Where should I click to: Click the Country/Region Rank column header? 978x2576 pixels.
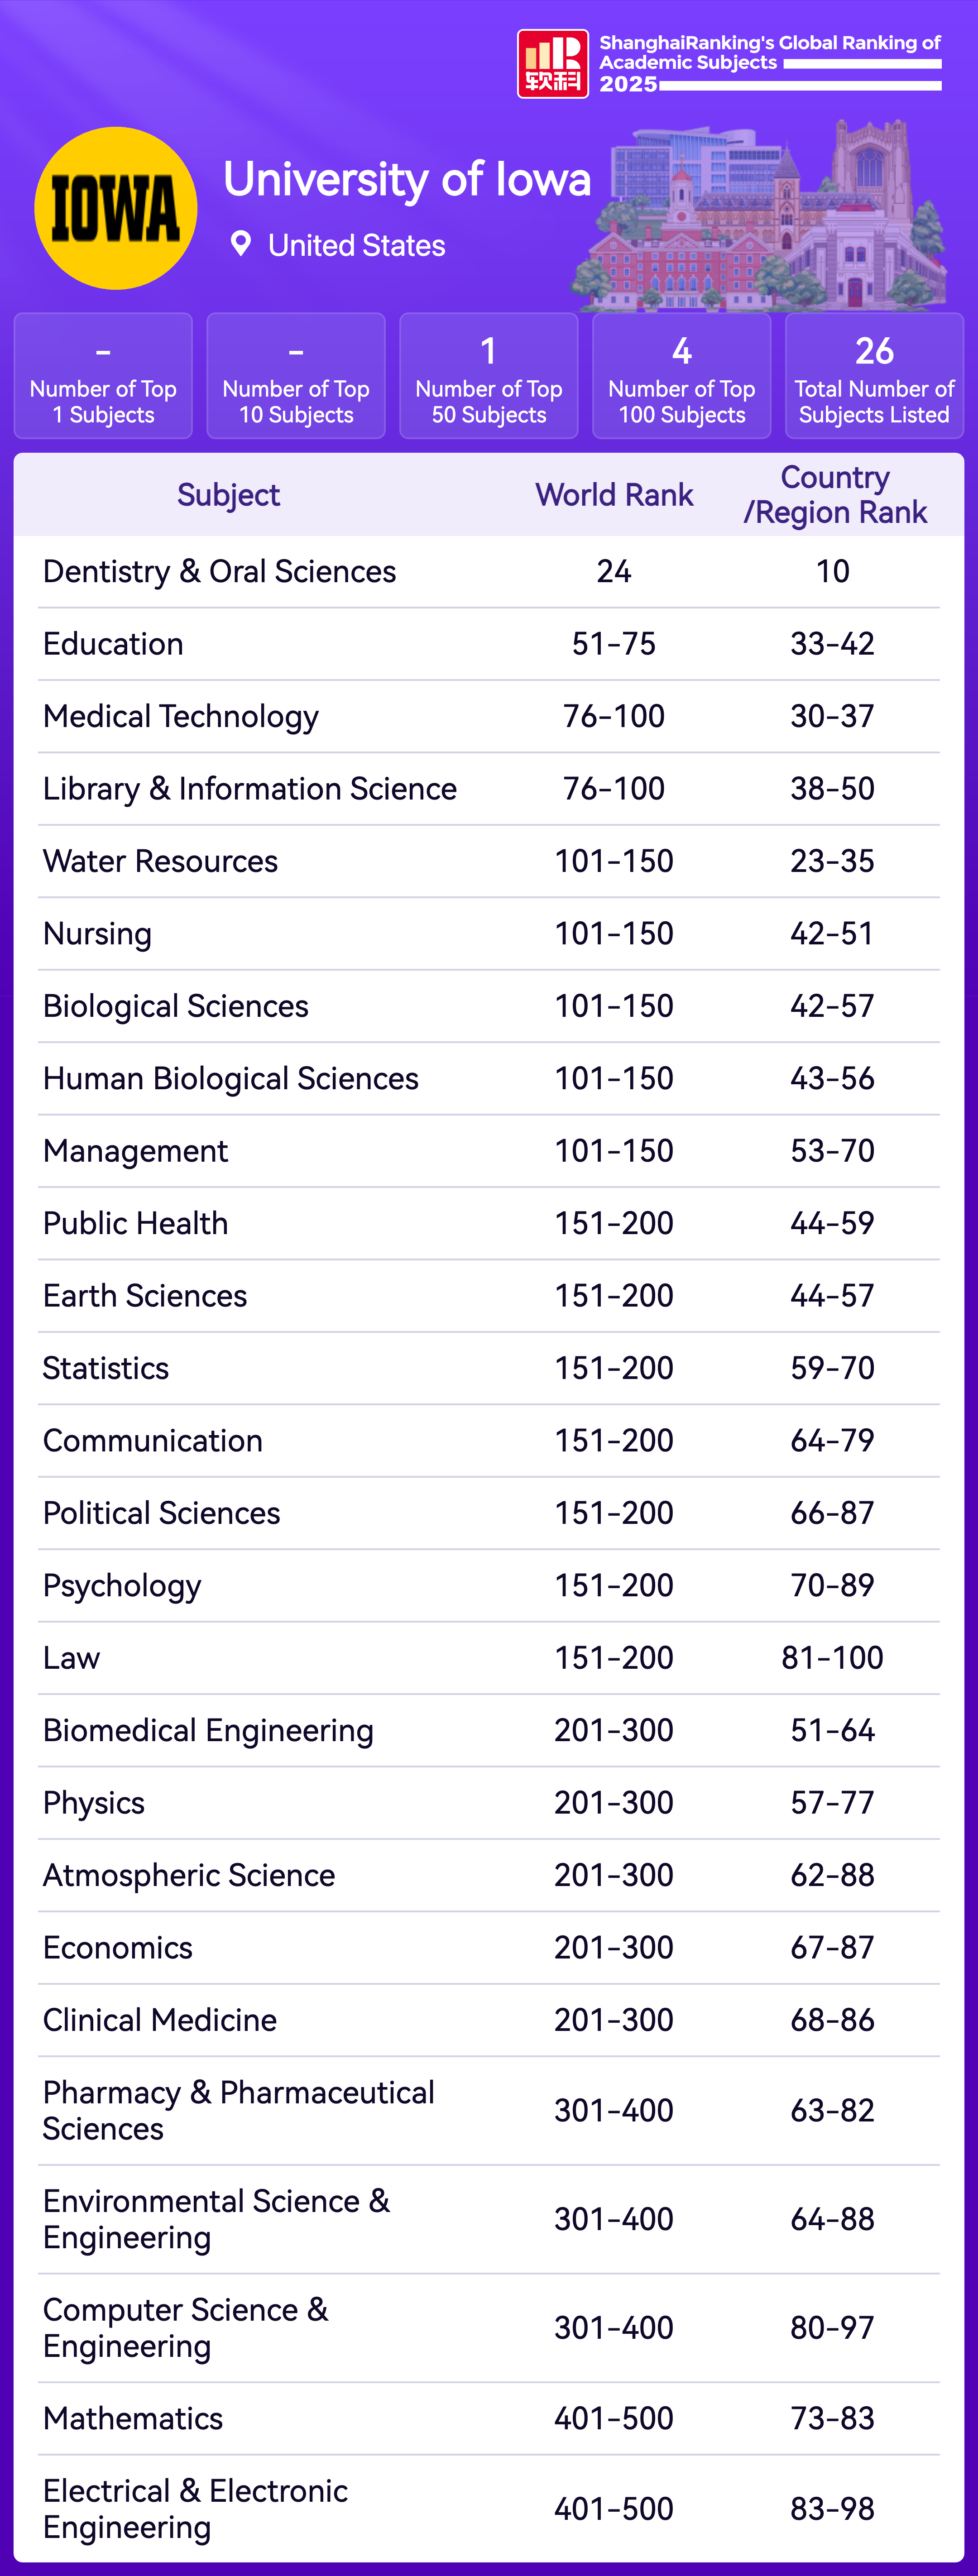pos(834,495)
